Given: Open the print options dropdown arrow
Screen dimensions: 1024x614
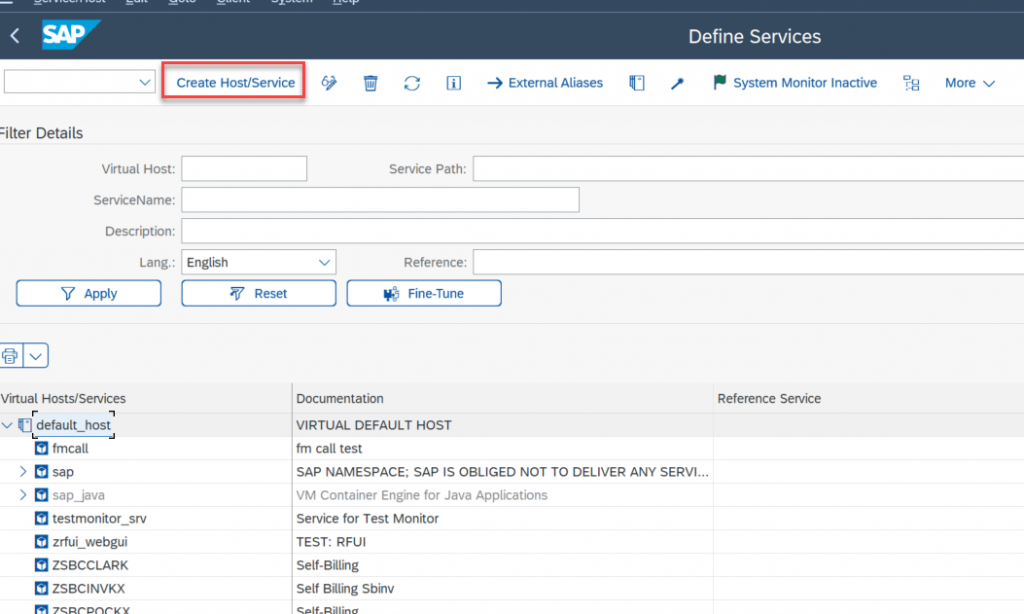Looking at the screenshot, I should tap(36, 356).
